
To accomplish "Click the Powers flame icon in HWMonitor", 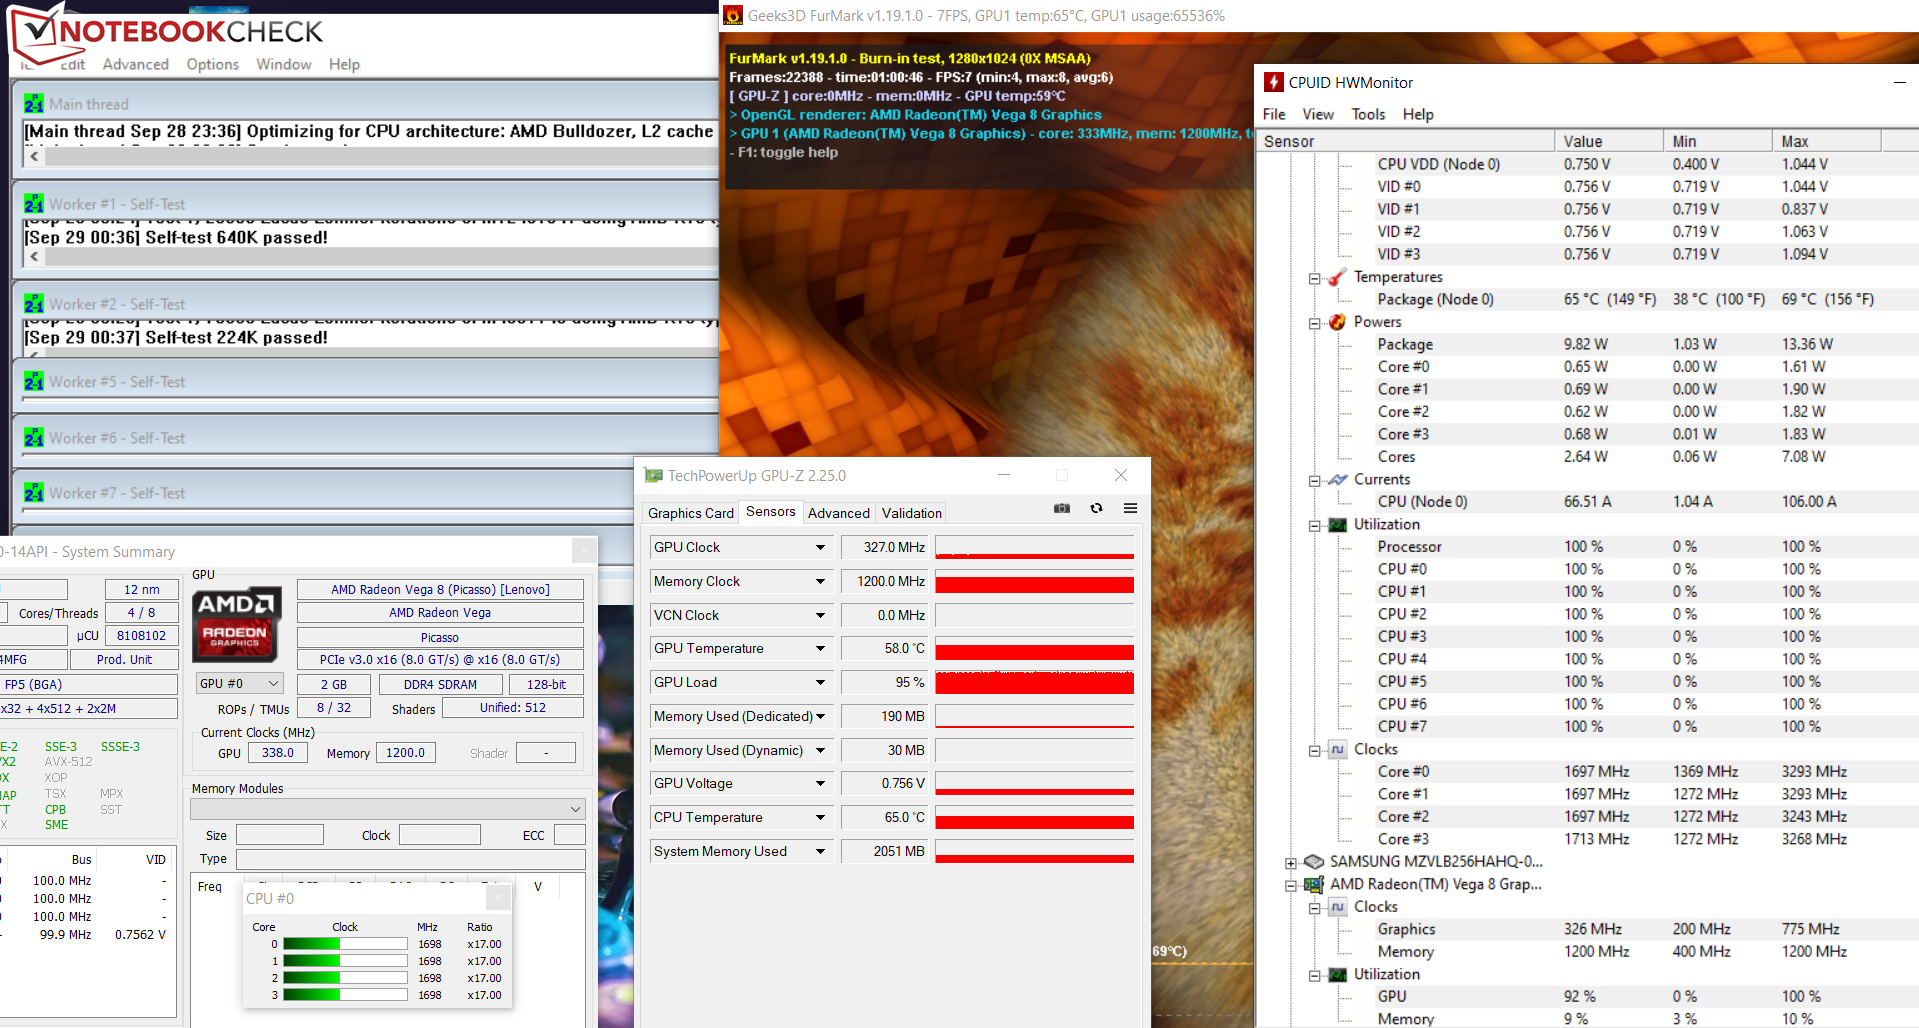I will (1337, 322).
